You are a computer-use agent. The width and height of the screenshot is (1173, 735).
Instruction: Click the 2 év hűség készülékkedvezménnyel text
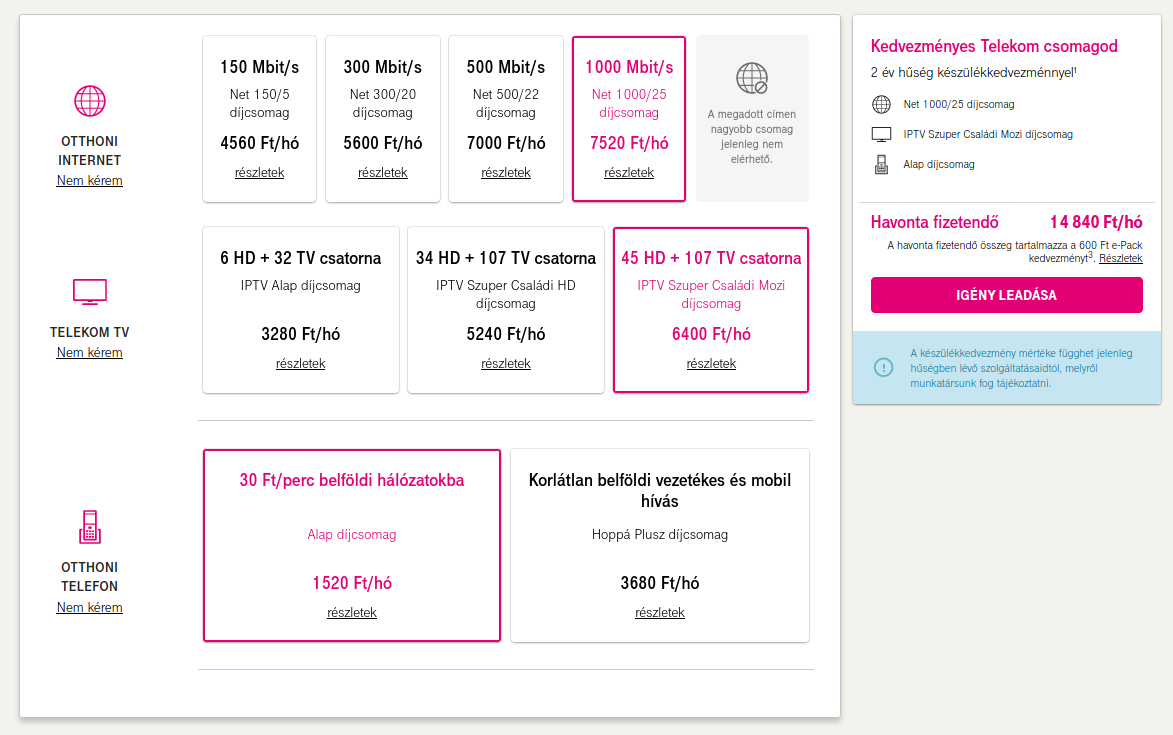tap(973, 73)
